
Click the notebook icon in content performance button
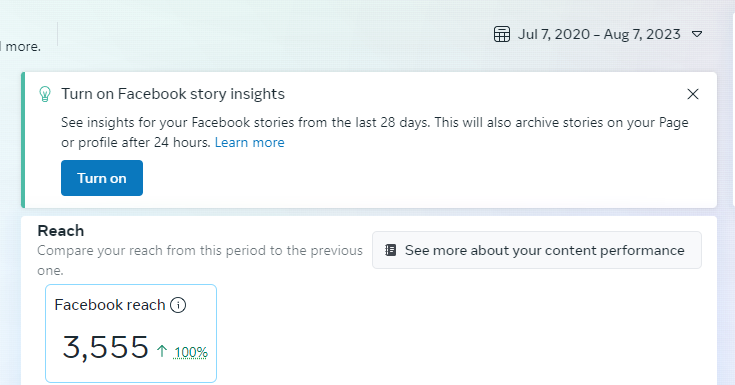390,250
